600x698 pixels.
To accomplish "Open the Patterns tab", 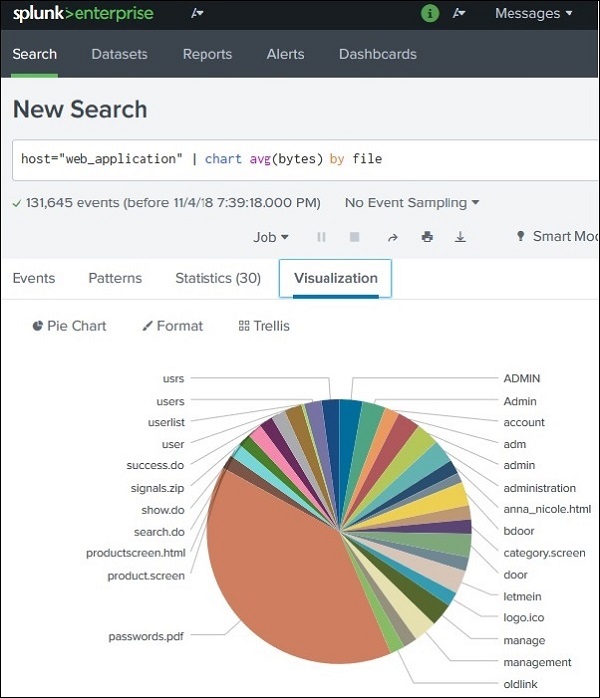I will click(115, 279).
